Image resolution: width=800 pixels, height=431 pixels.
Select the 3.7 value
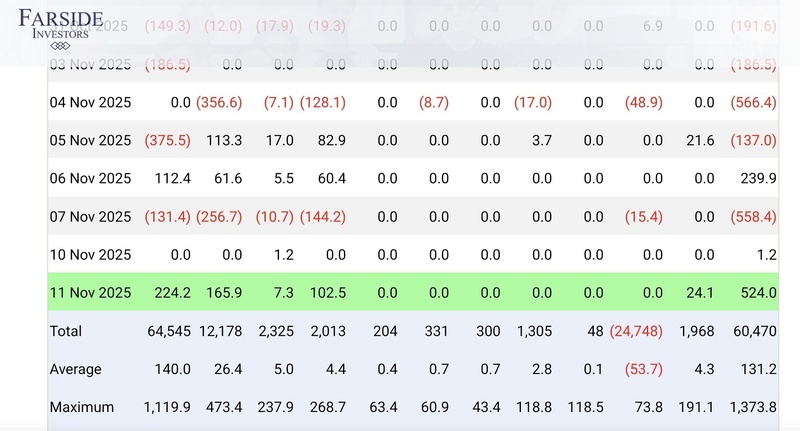pyautogui.click(x=542, y=140)
